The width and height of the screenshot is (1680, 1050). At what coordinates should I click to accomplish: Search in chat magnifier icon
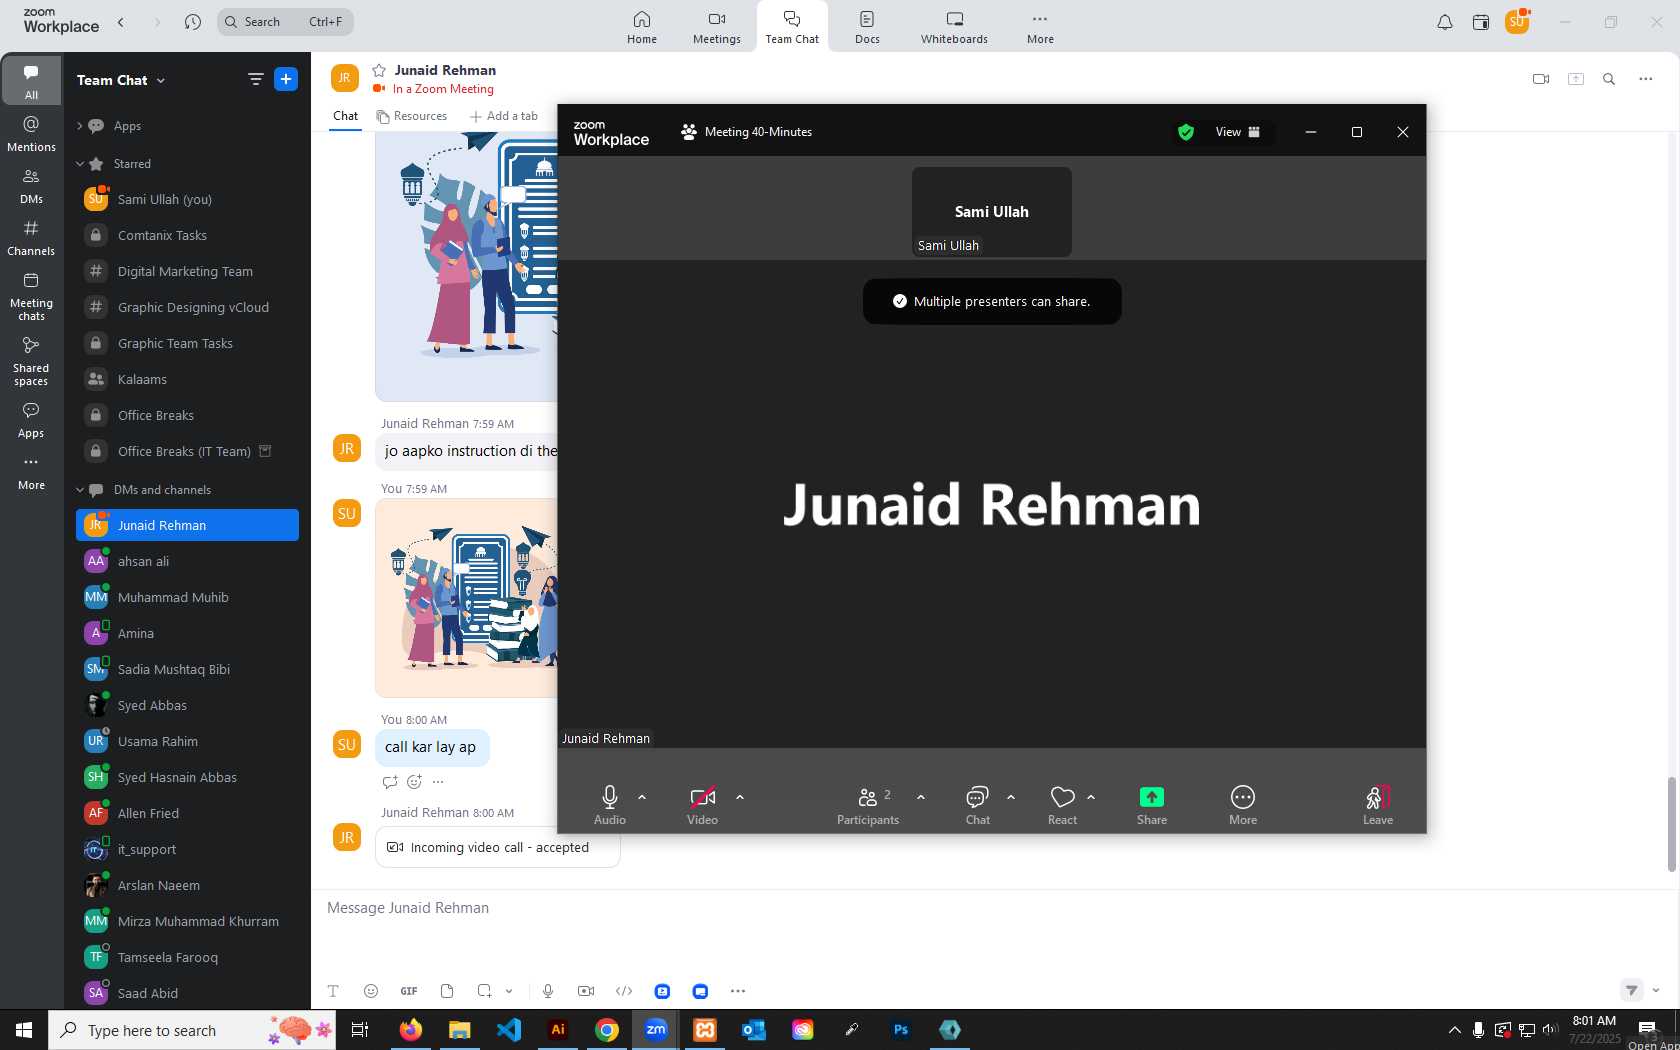click(1609, 79)
